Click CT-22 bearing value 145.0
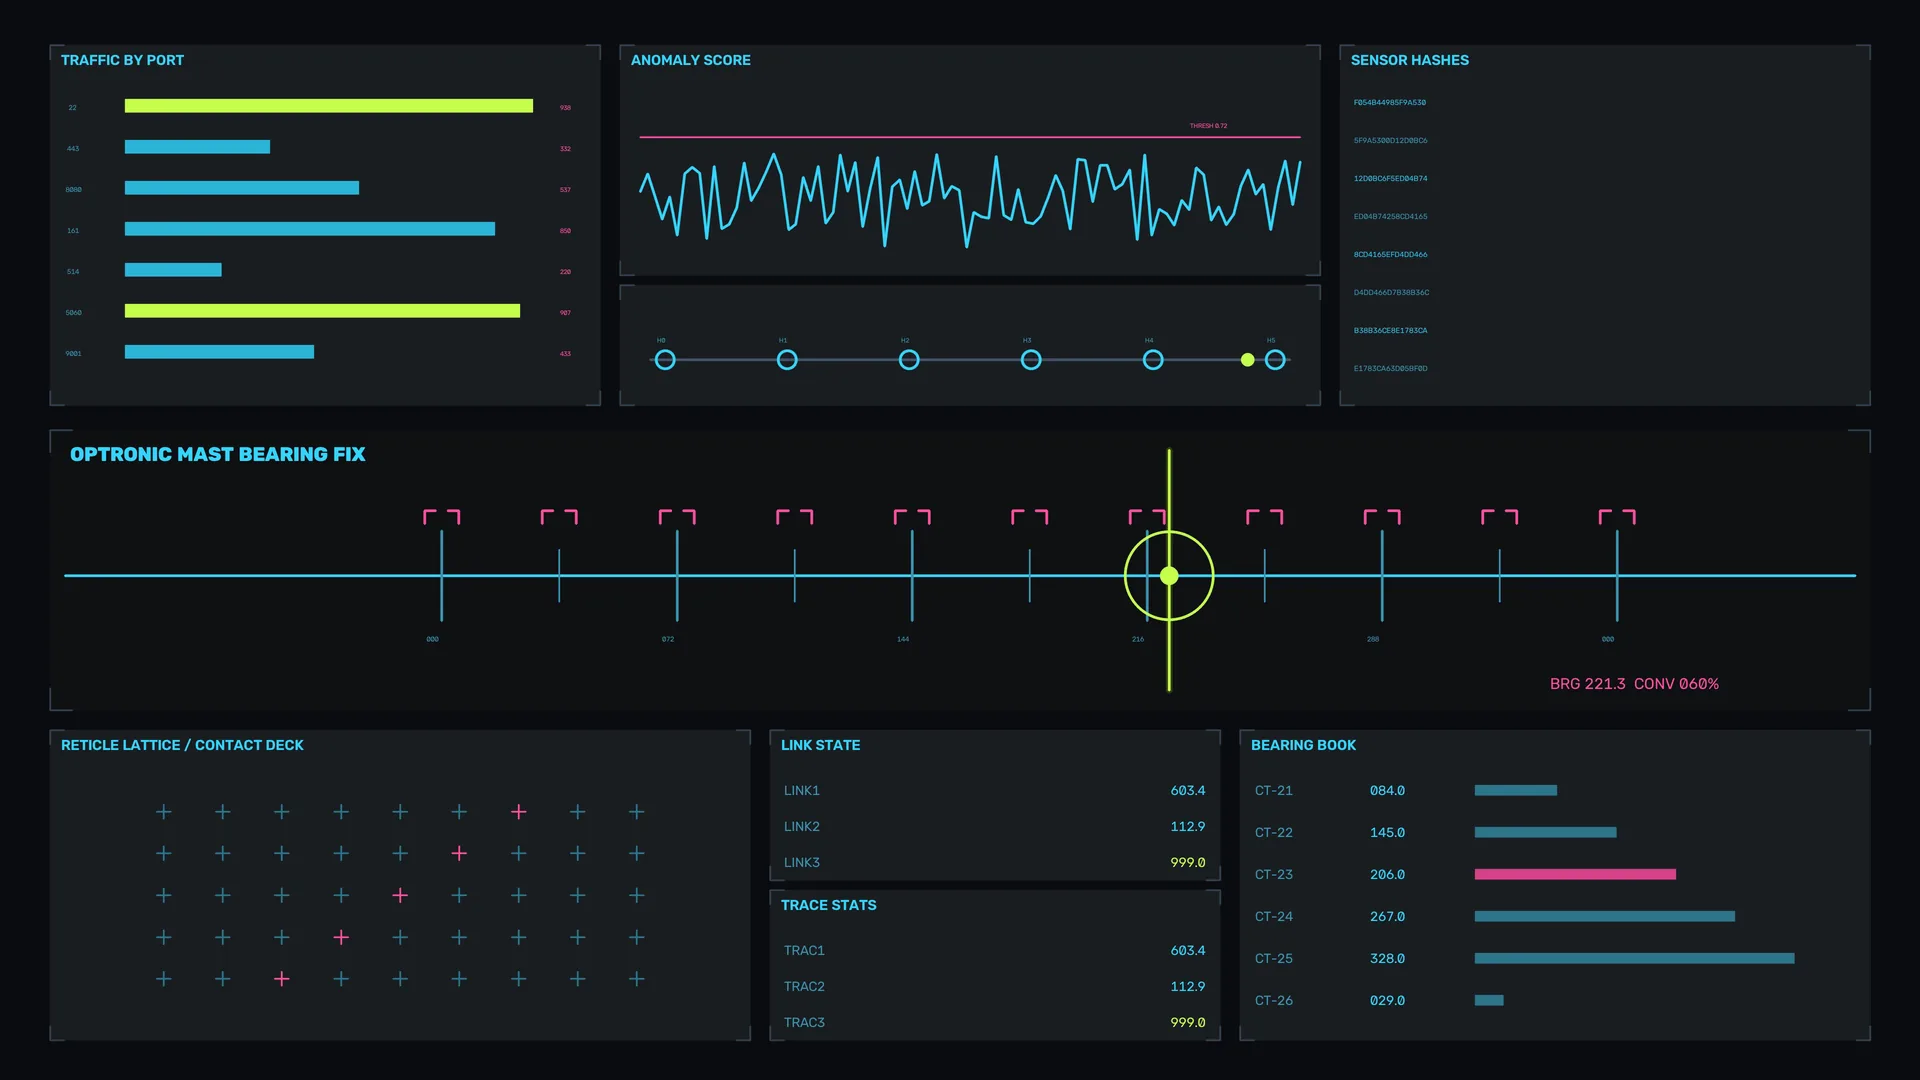This screenshot has height=1080, width=1920. coord(1387,832)
